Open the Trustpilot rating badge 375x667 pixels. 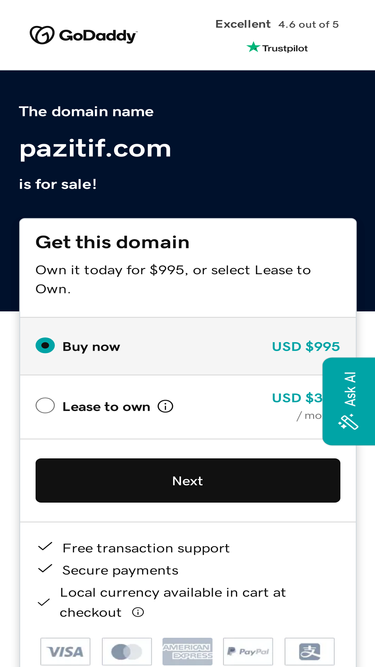(277, 48)
